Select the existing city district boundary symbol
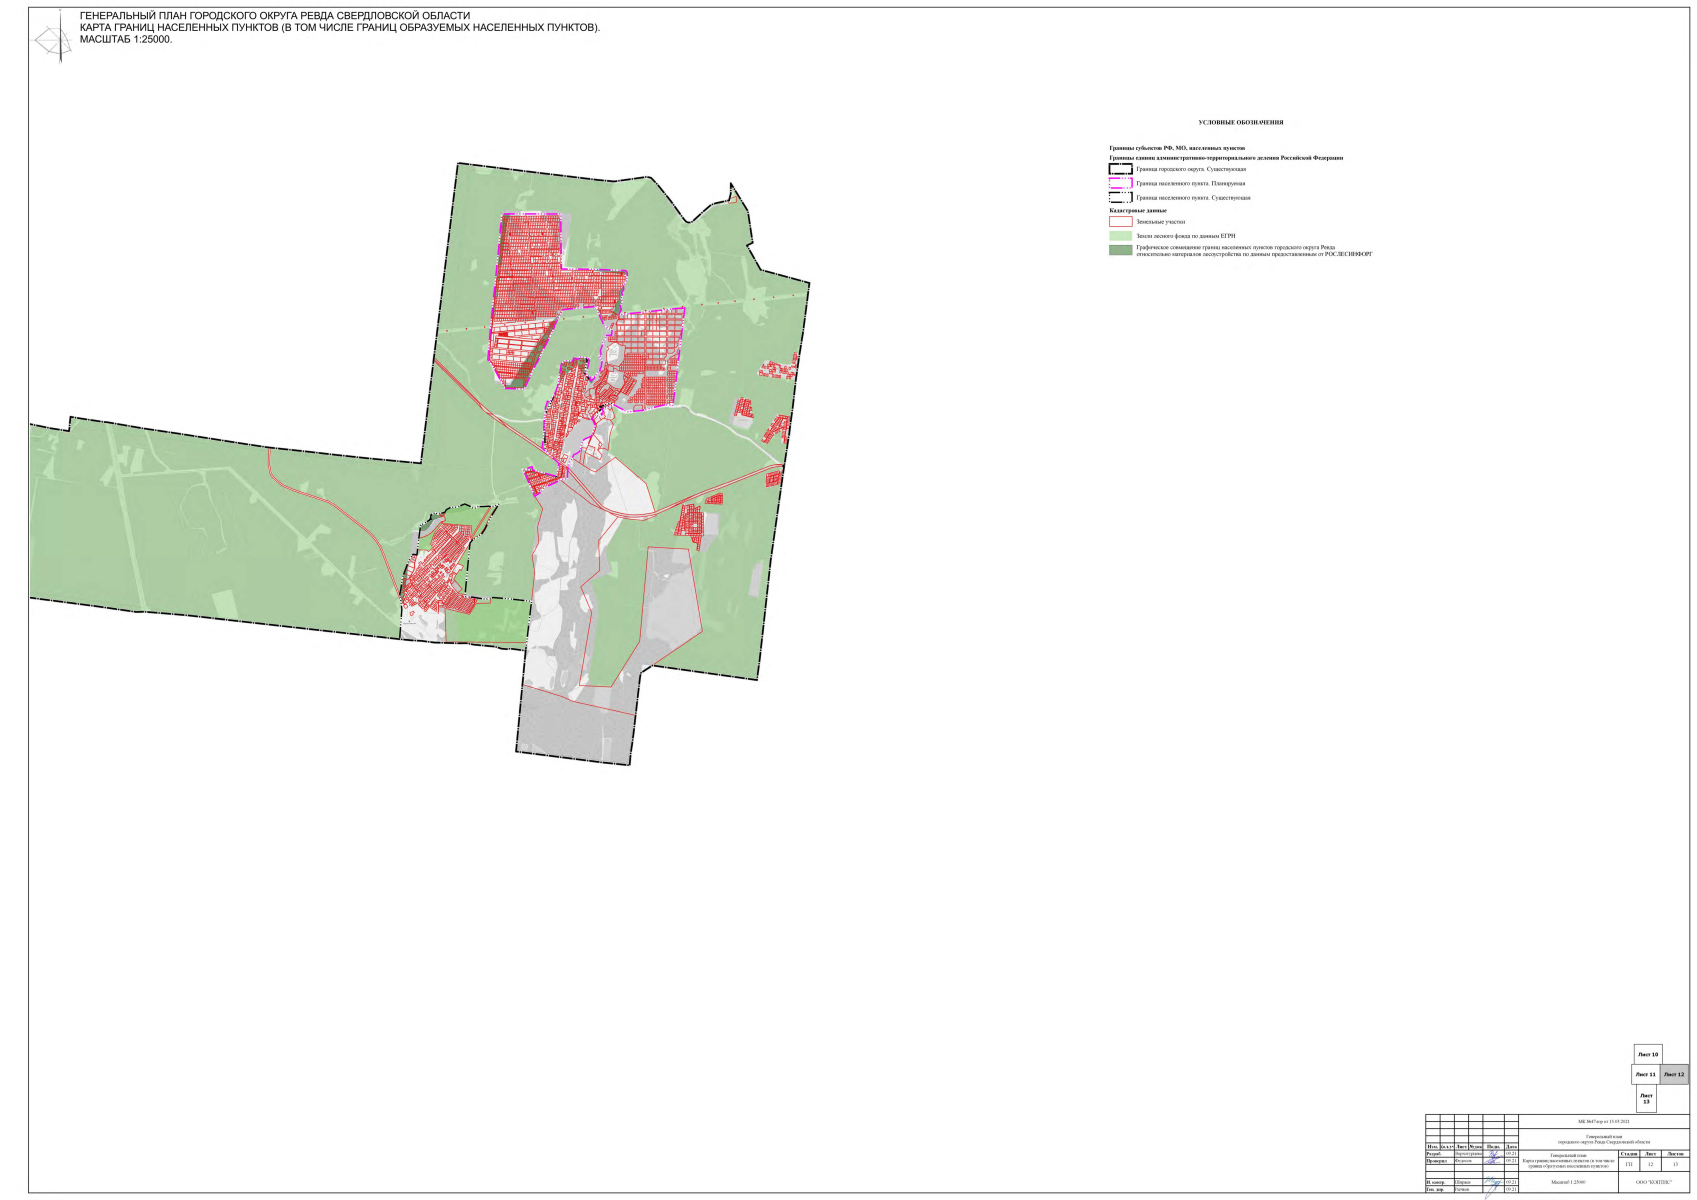The image size is (1697, 1200). click(1120, 169)
